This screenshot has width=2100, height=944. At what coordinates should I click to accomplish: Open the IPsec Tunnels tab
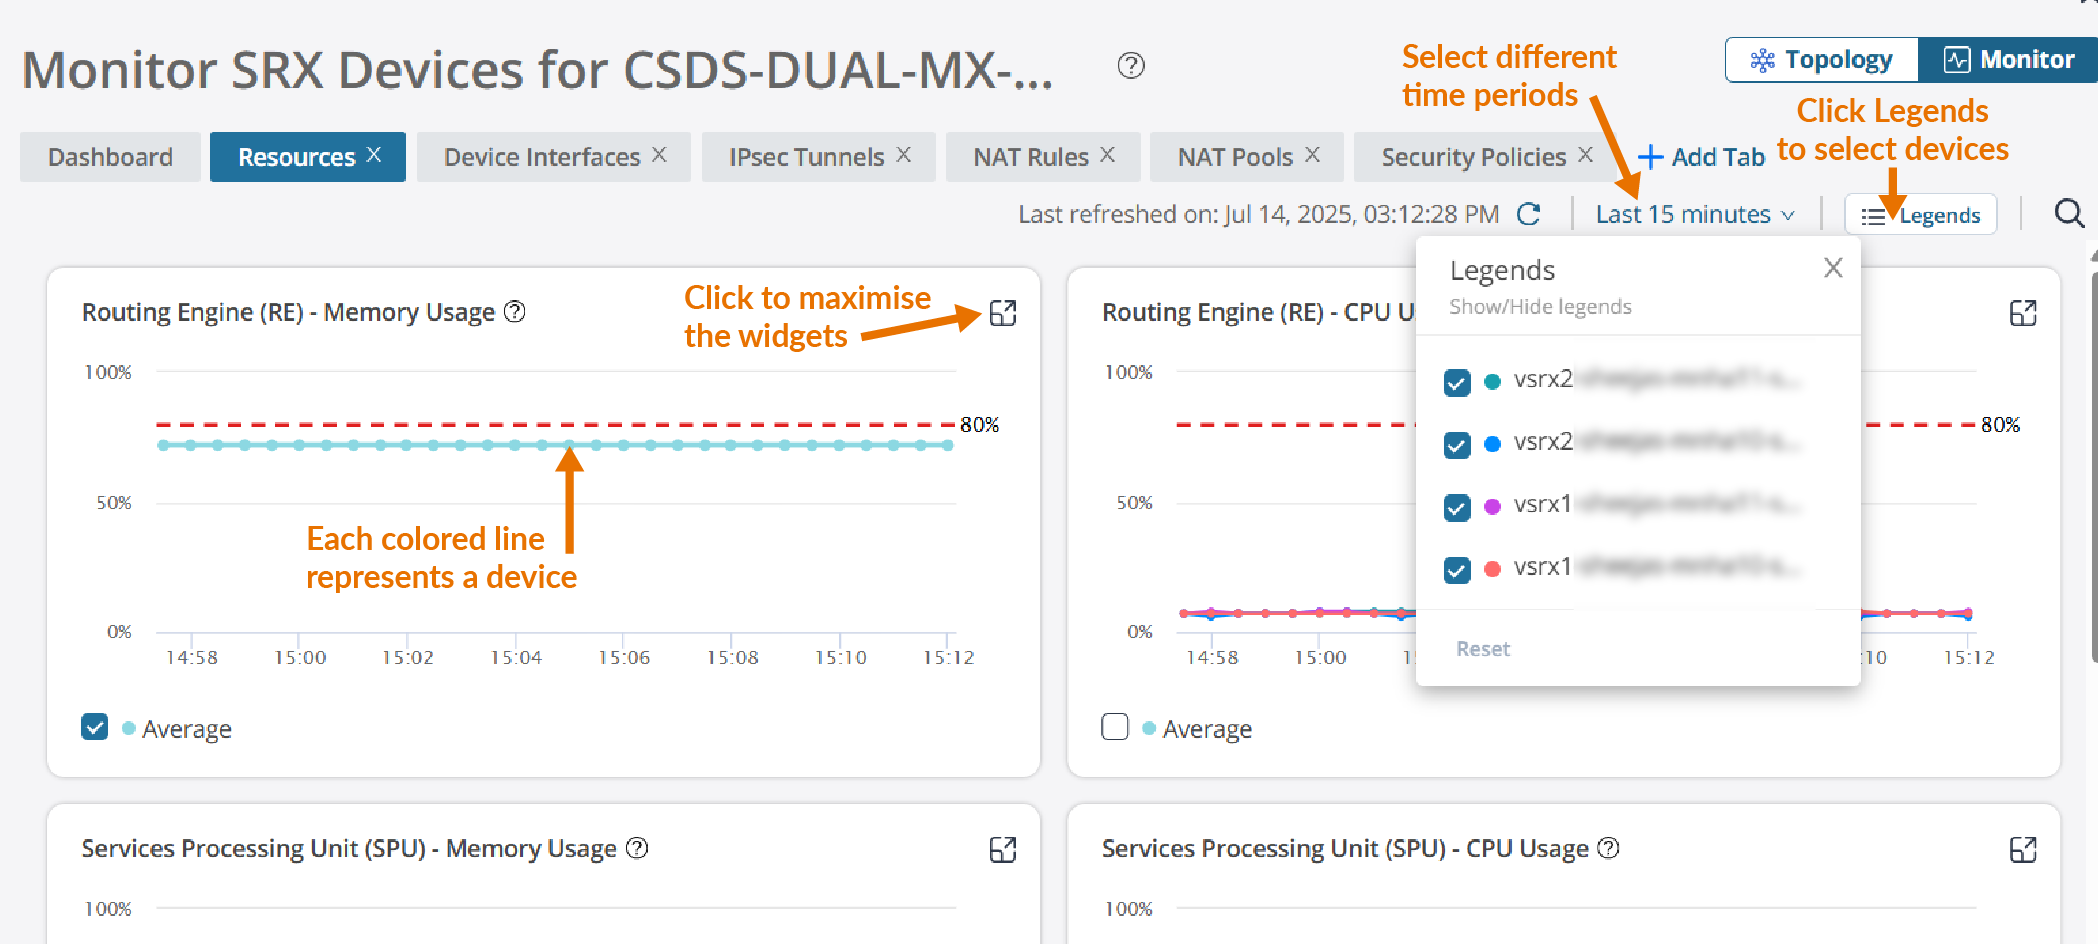[806, 157]
